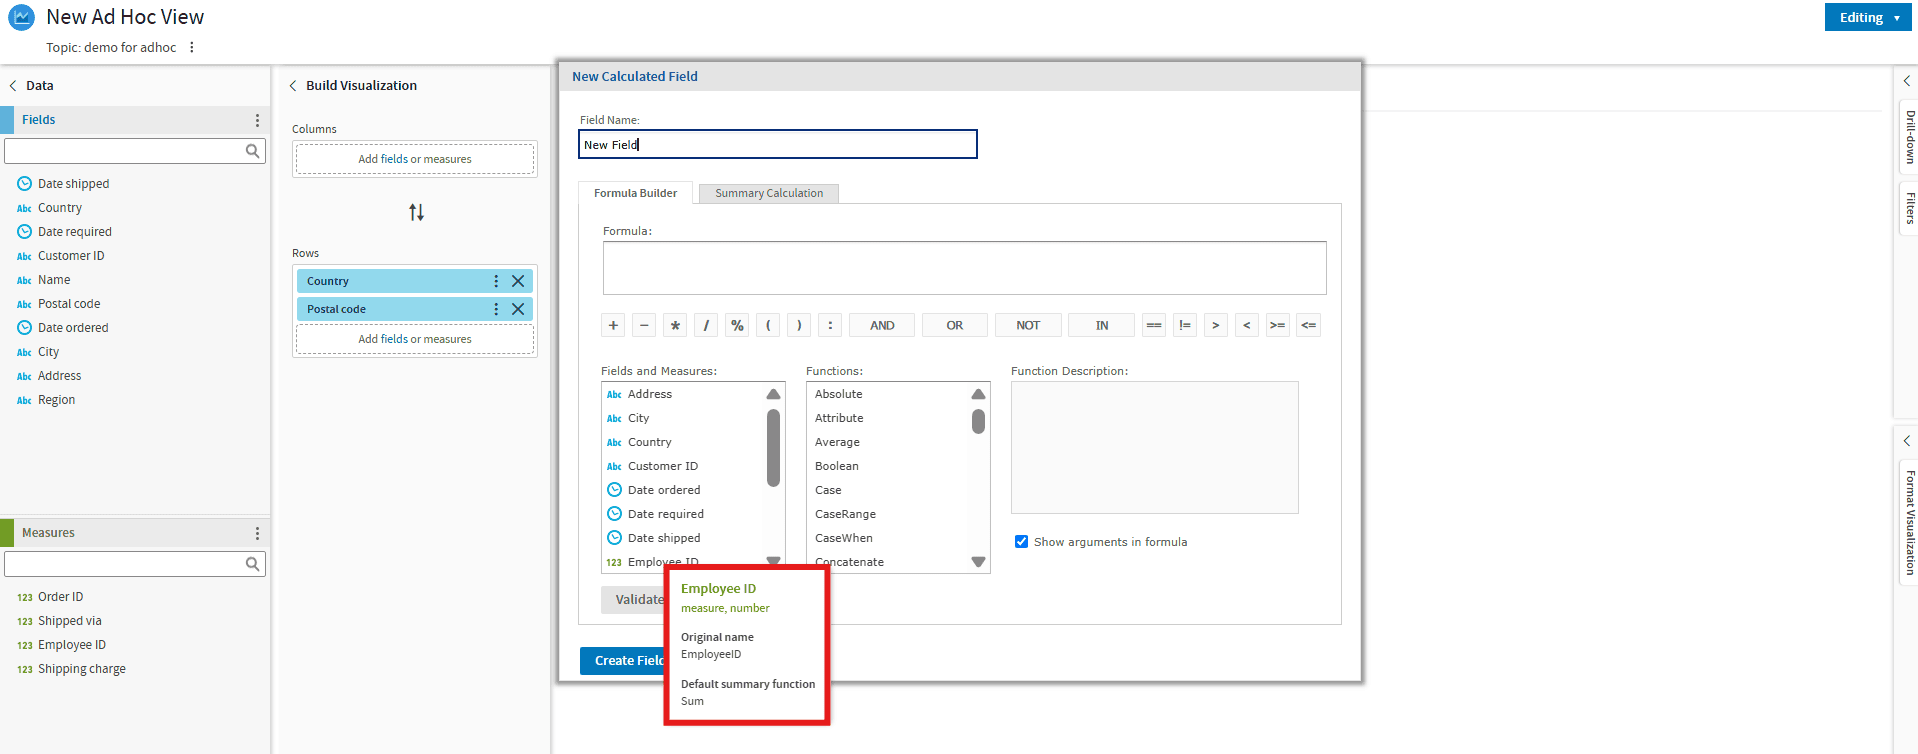Screen dimensions: 1918x754
Task: Click the swap columns and rows icon
Action: click(416, 212)
